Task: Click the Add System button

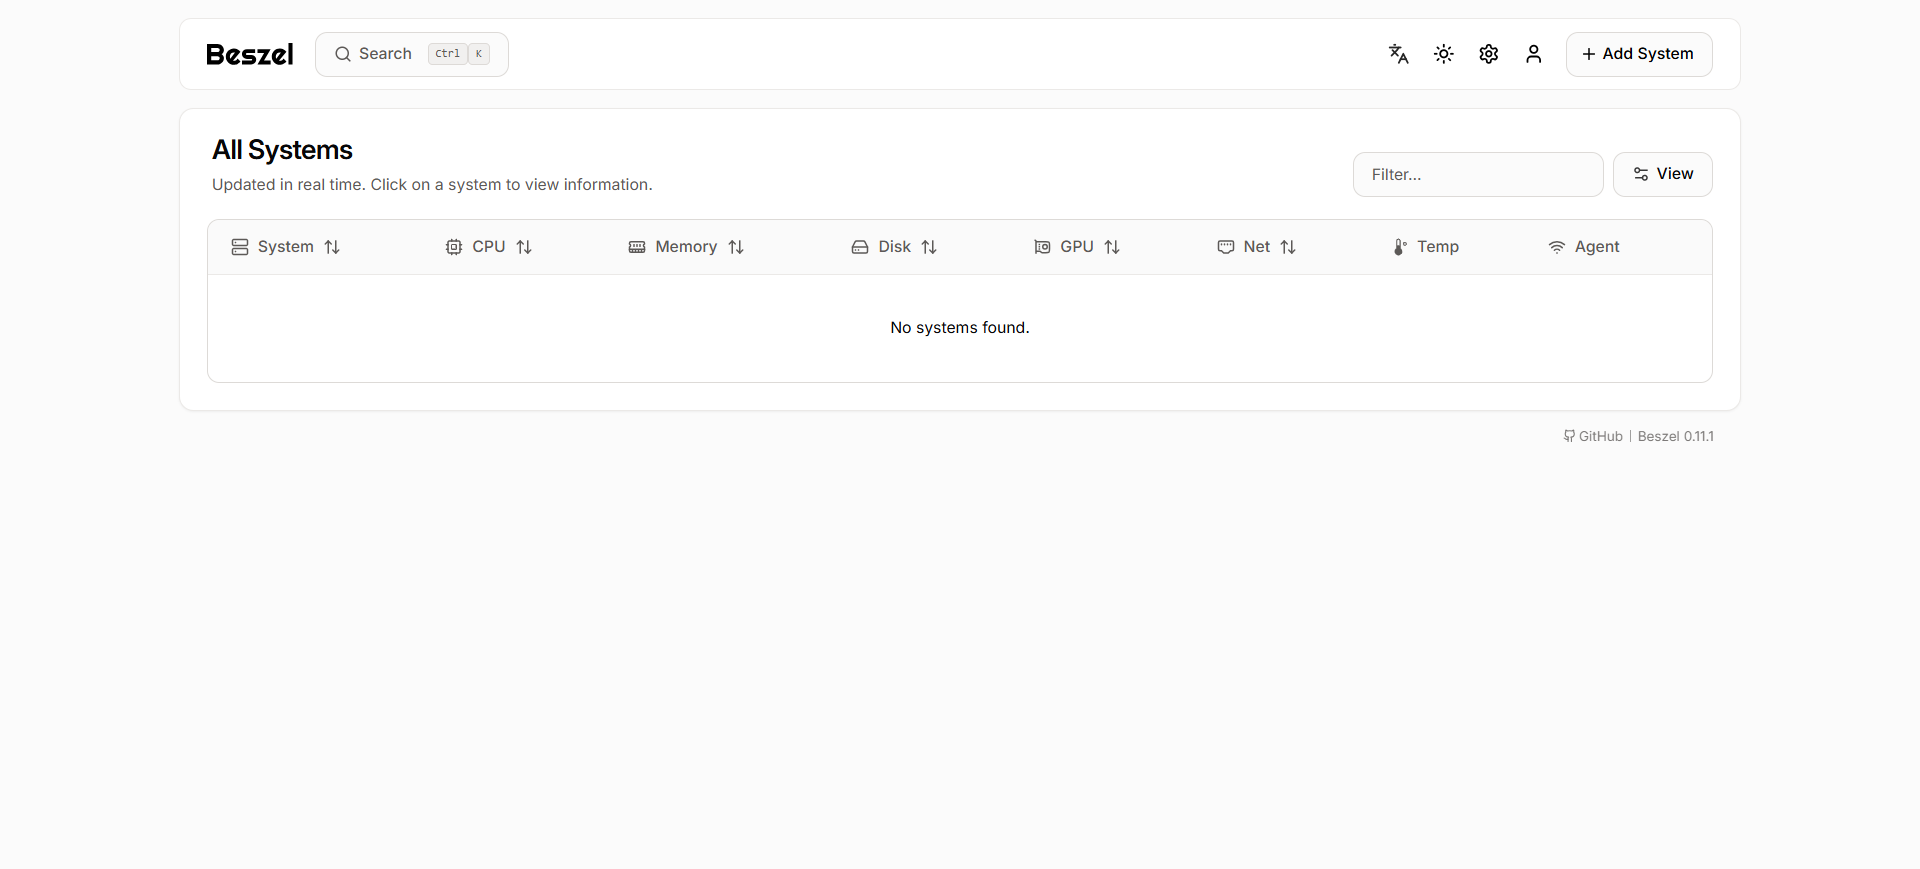Action: [1638, 54]
